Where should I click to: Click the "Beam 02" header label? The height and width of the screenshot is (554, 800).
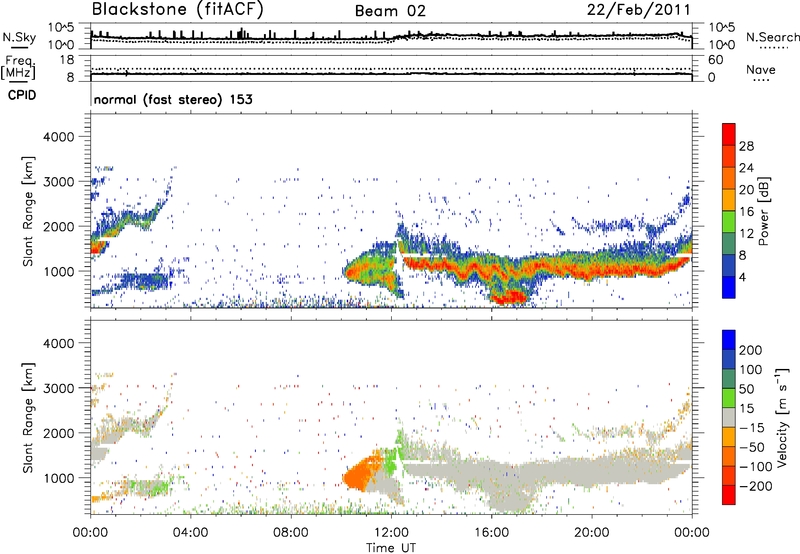(x=390, y=11)
